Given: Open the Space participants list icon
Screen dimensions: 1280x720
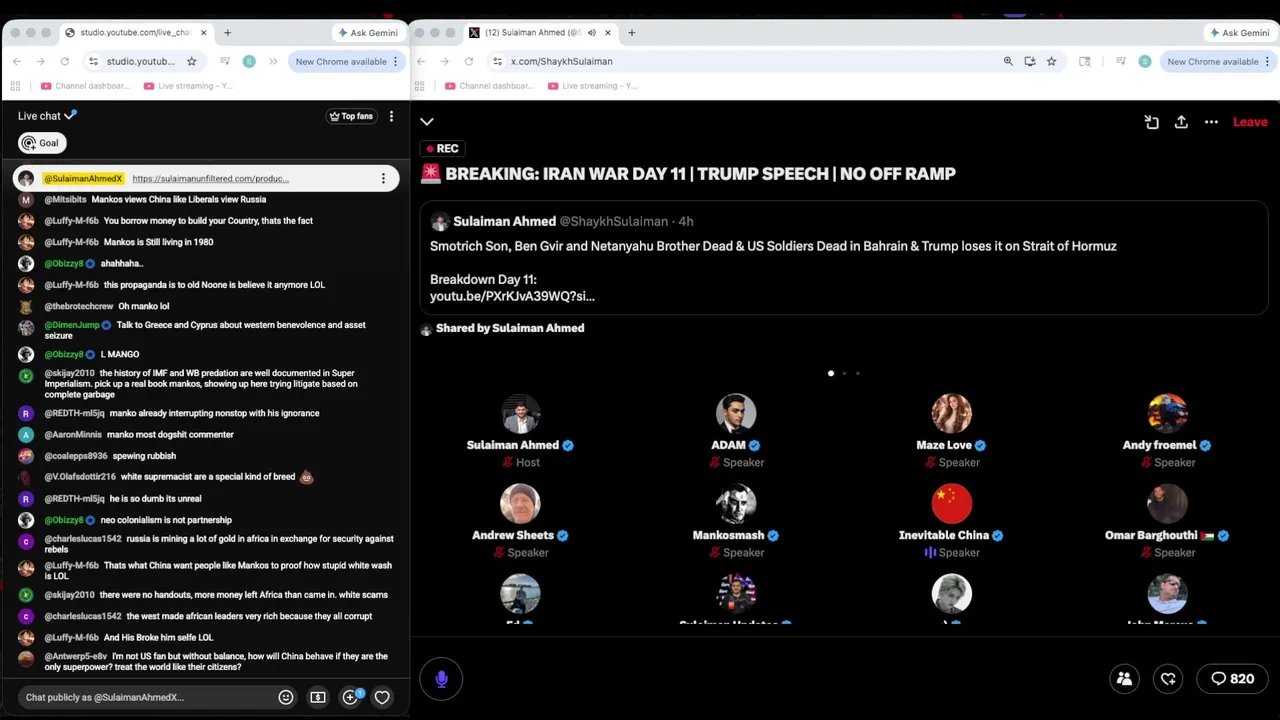Looking at the screenshot, I should point(1124,679).
